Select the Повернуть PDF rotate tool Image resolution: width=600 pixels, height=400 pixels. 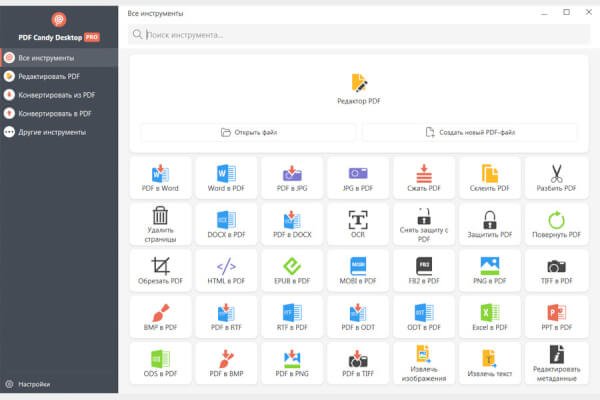556,224
